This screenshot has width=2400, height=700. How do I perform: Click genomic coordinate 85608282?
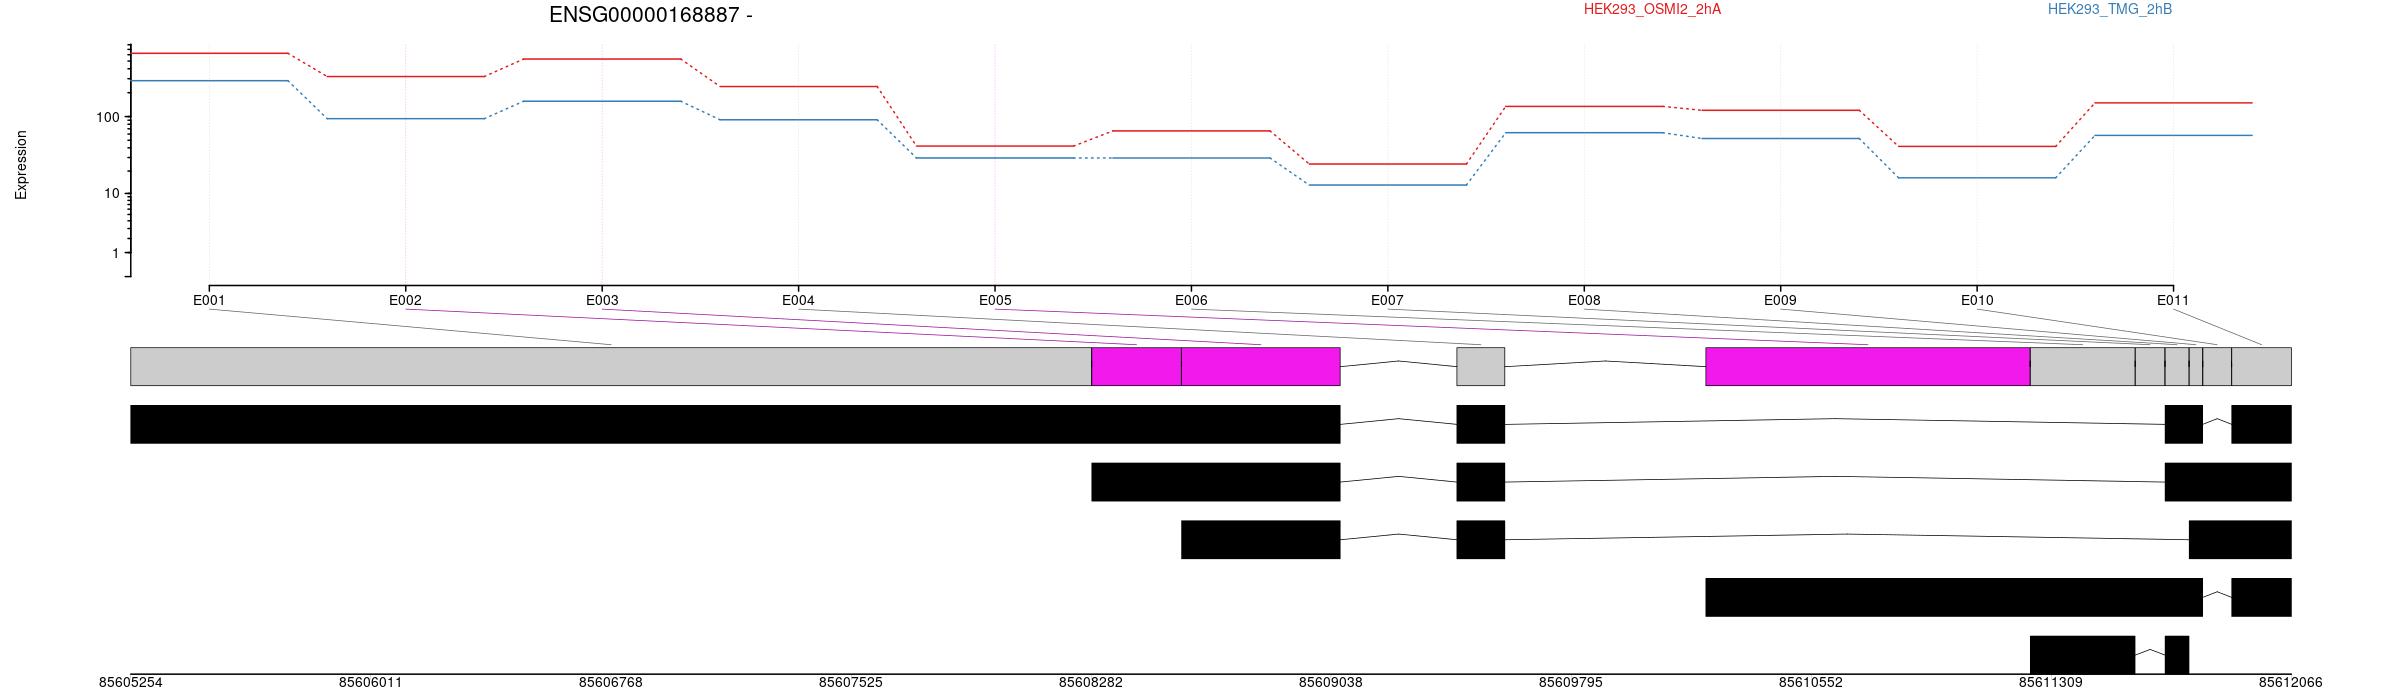pyautogui.click(x=1090, y=683)
